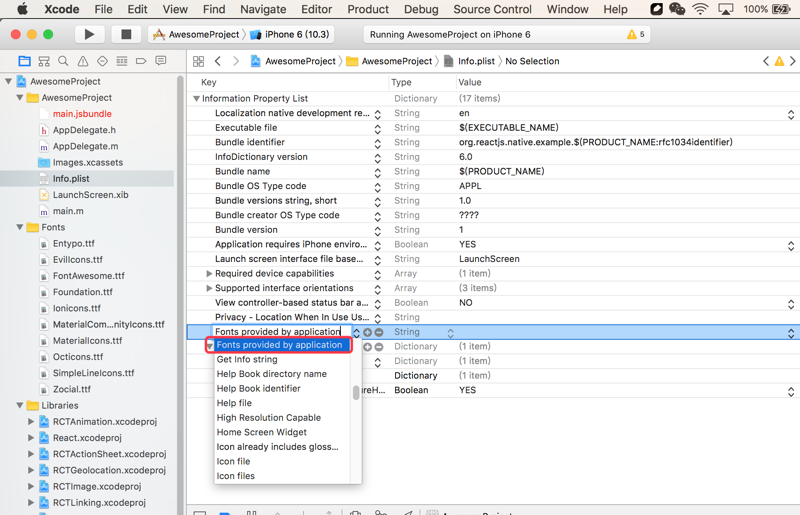Viewport: 800px width, 515px height.
Task: Click the suggestion list scrollbar thumb
Action: pyautogui.click(x=356, y=393)
